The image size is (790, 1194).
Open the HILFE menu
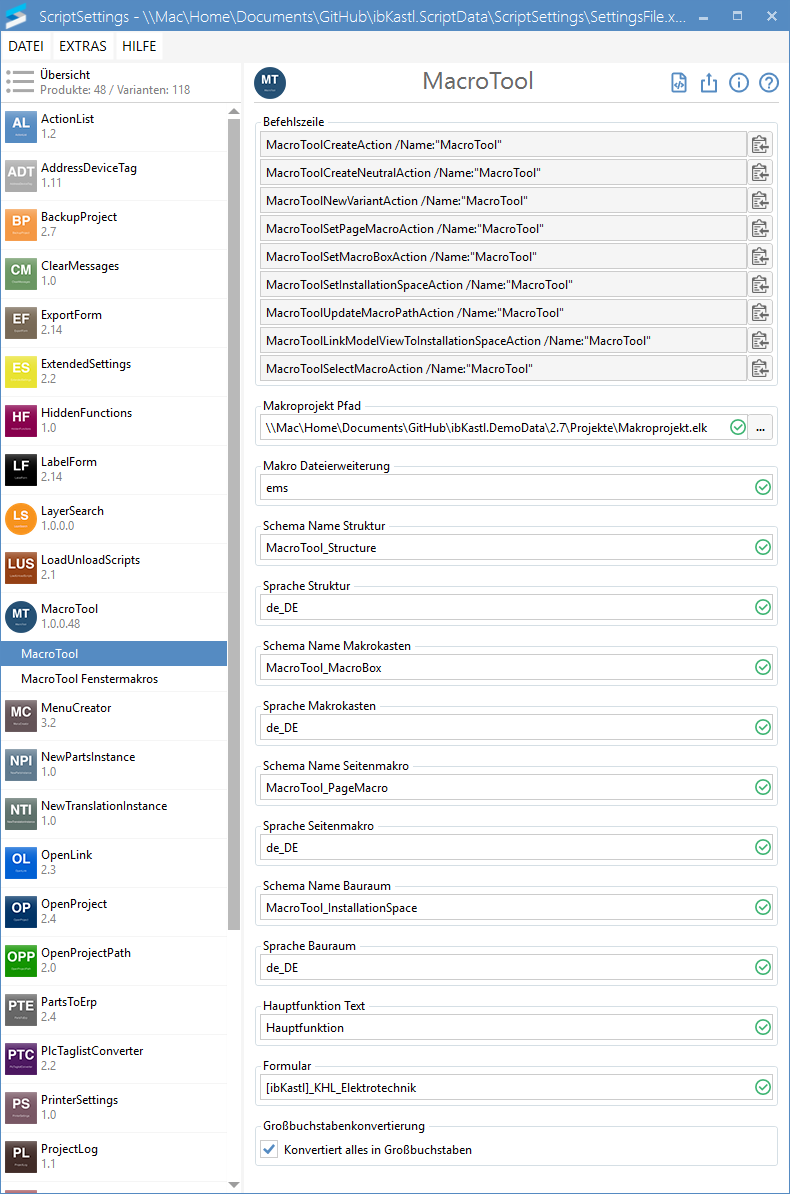pyautogui.click(x=139, y=47)
